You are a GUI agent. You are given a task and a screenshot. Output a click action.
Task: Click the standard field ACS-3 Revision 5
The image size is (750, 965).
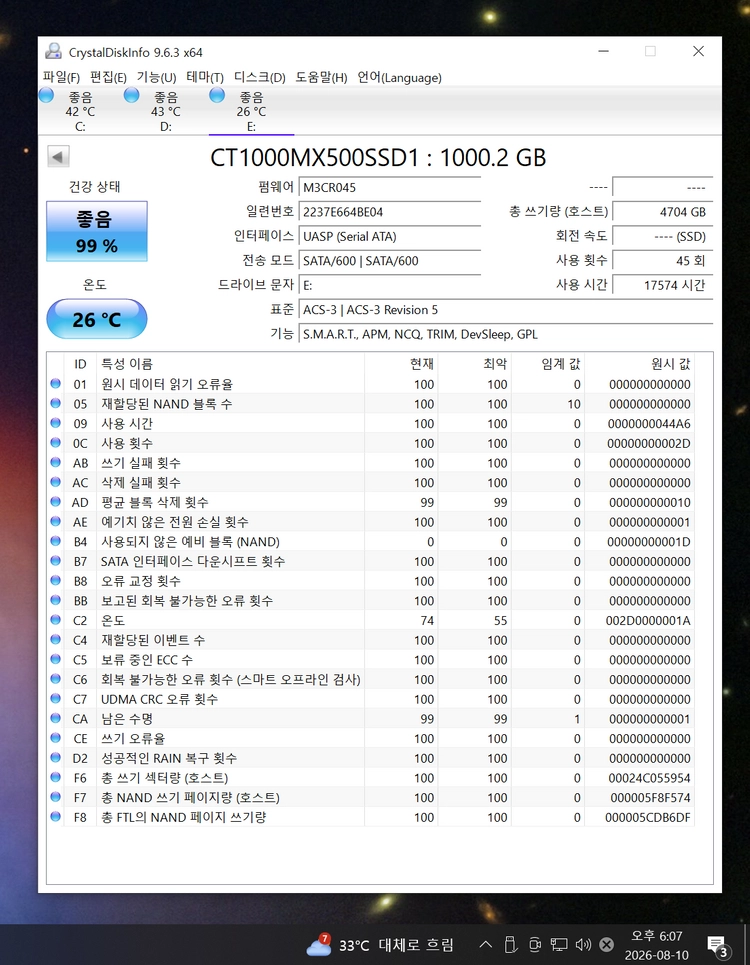click(x=506, y=310)
